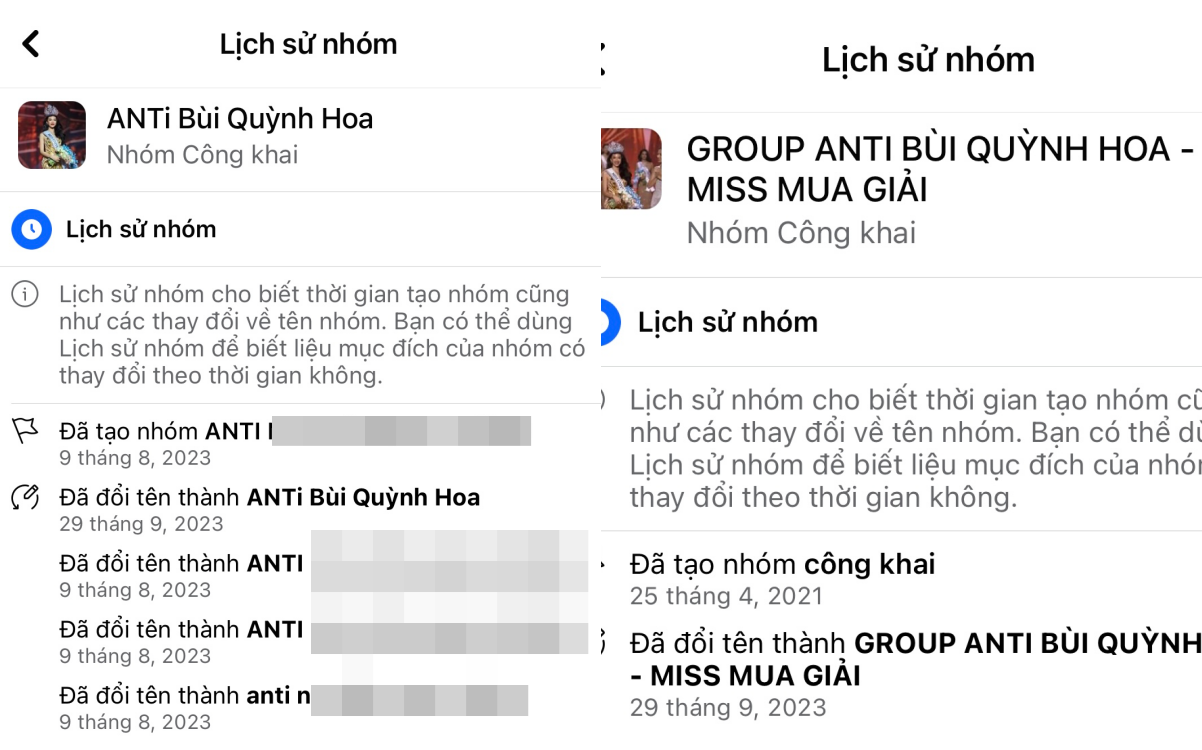Tap the last entry Đã đổi tên thành anti n

(x=293, y=707)
